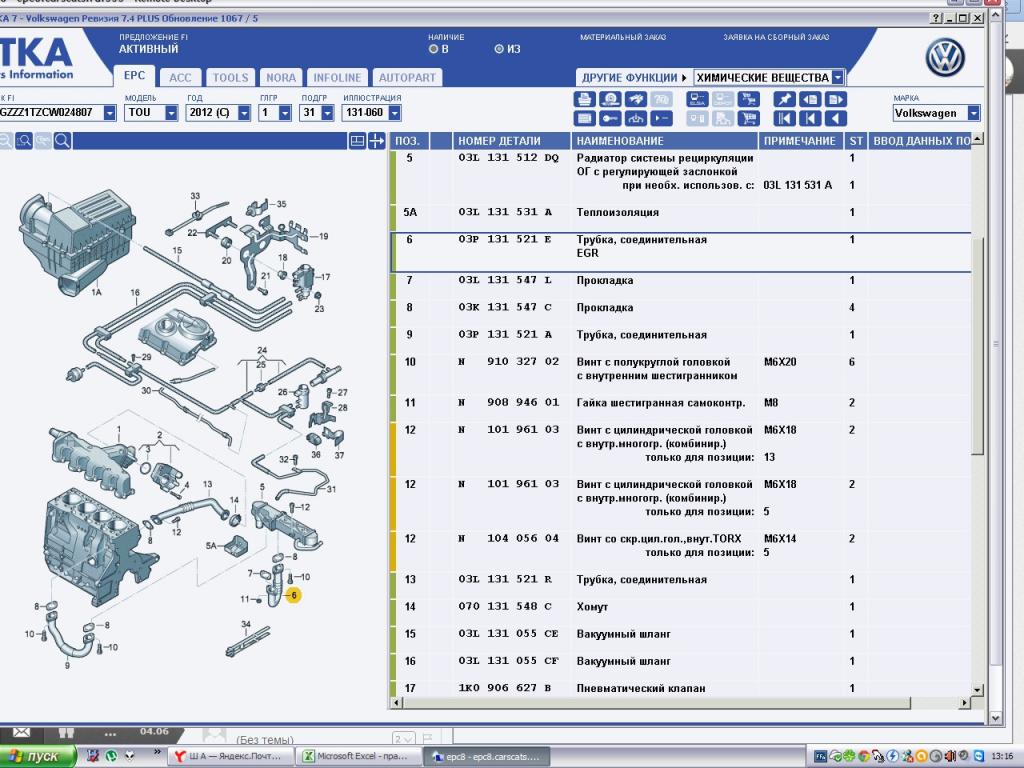Screen dimensions: 1024x768
Task: Click the download-to-tray icon
Action: 636,119
